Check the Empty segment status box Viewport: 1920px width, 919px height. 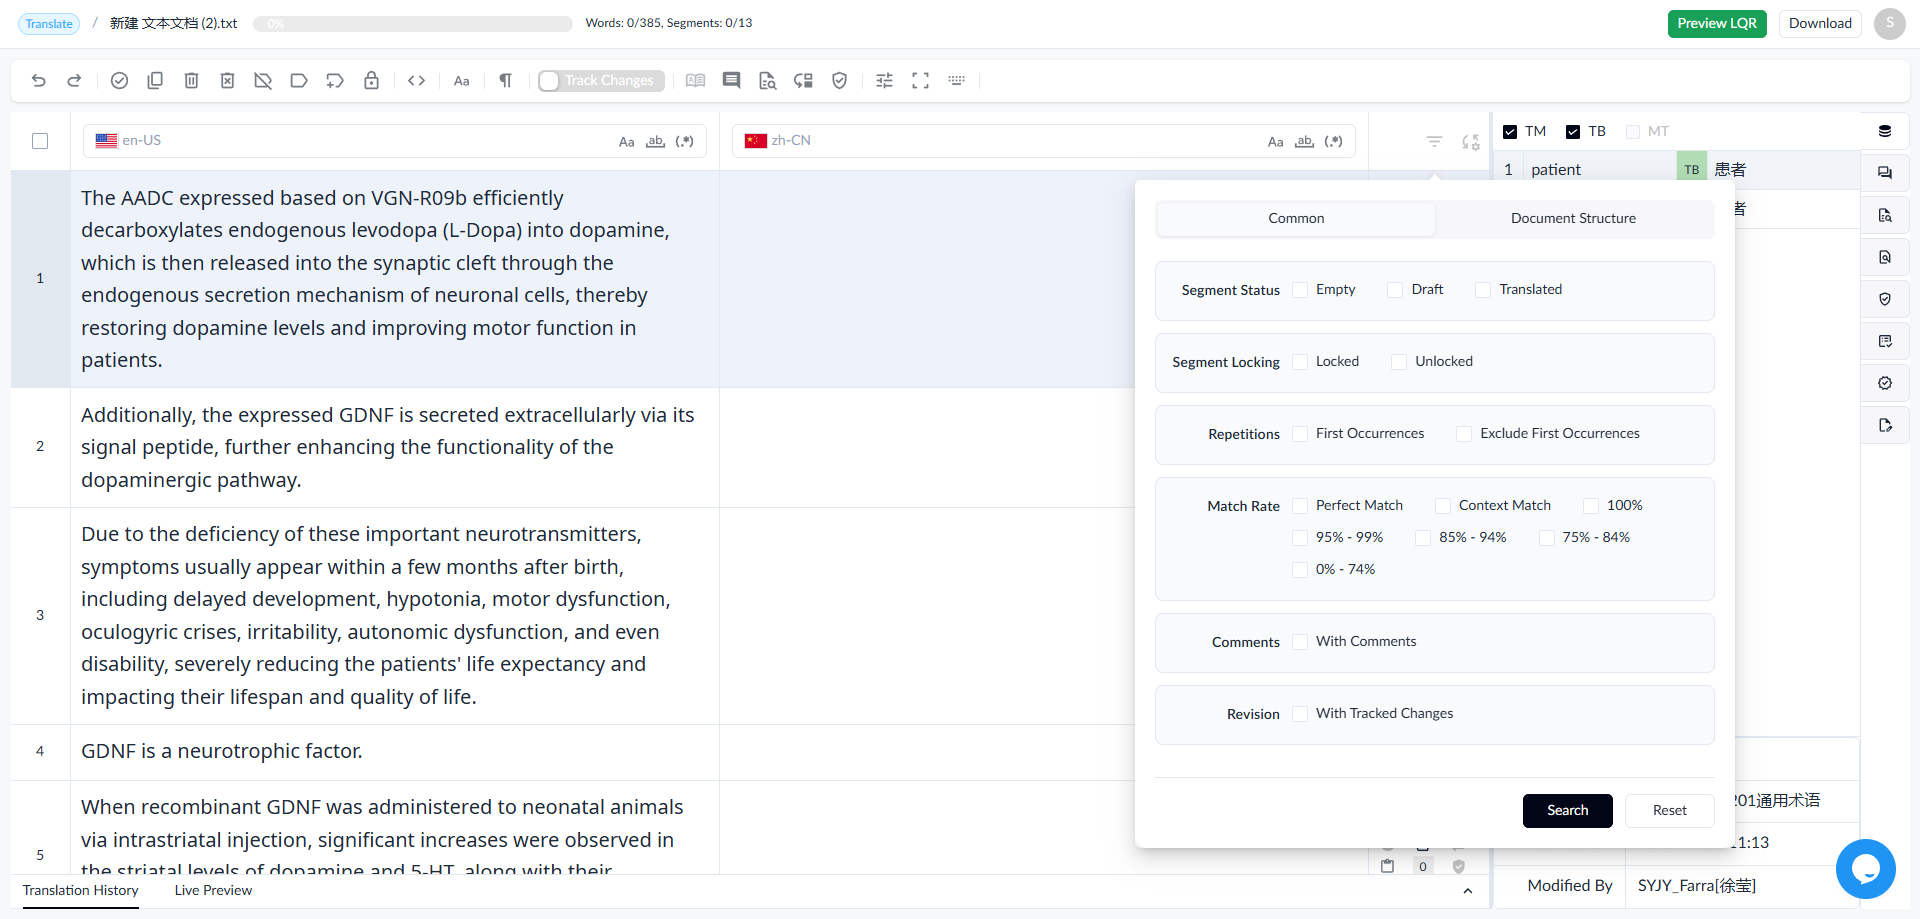[x=1300, y=290]
